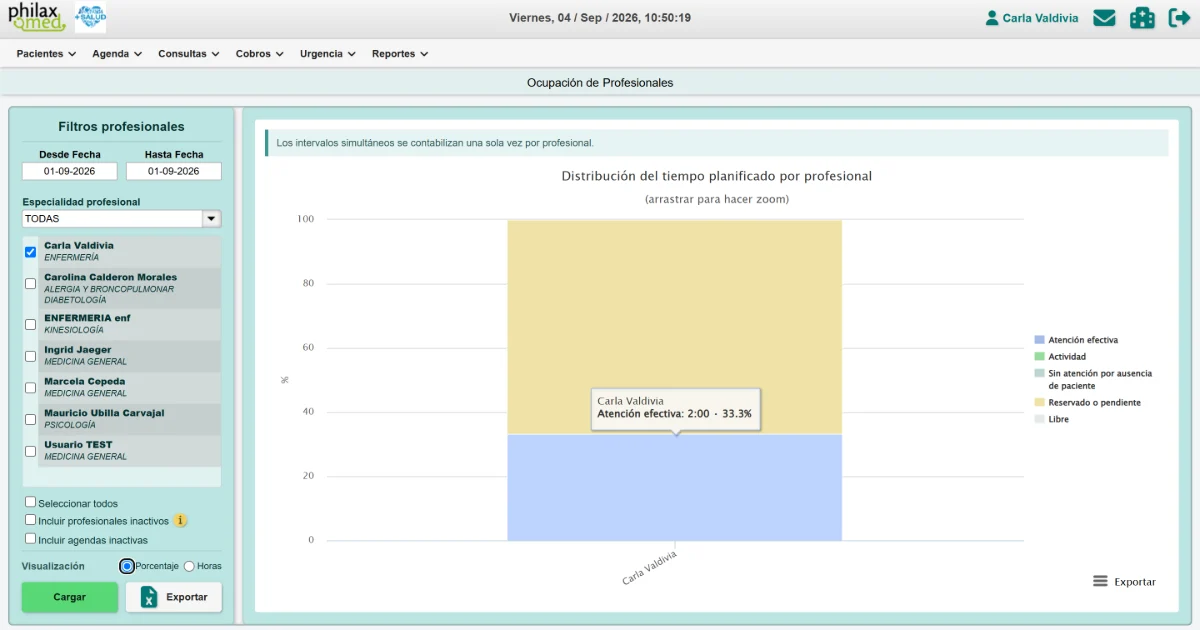Log out using the exit icon

(1179, 18)
